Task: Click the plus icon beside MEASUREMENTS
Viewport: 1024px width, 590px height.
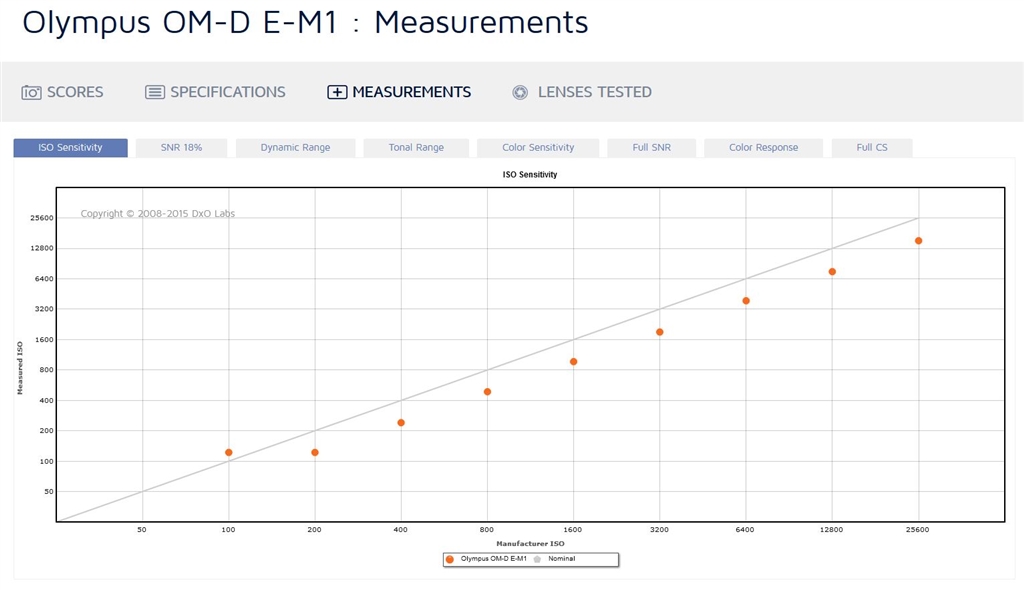Action: pos(337,92)
